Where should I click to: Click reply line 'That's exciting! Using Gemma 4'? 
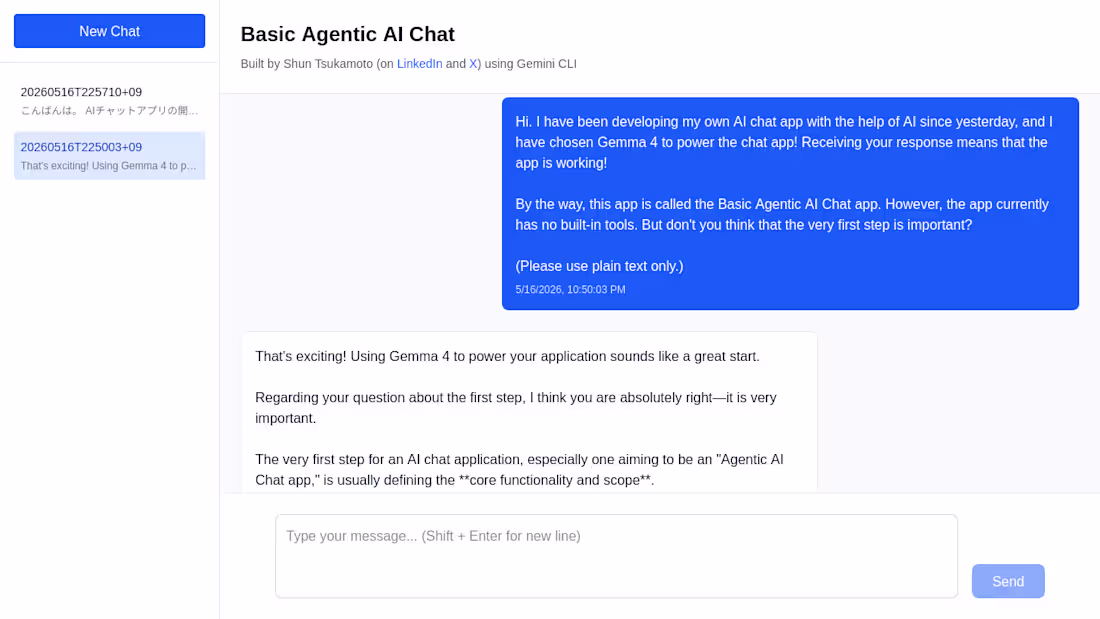click(507, 356)
